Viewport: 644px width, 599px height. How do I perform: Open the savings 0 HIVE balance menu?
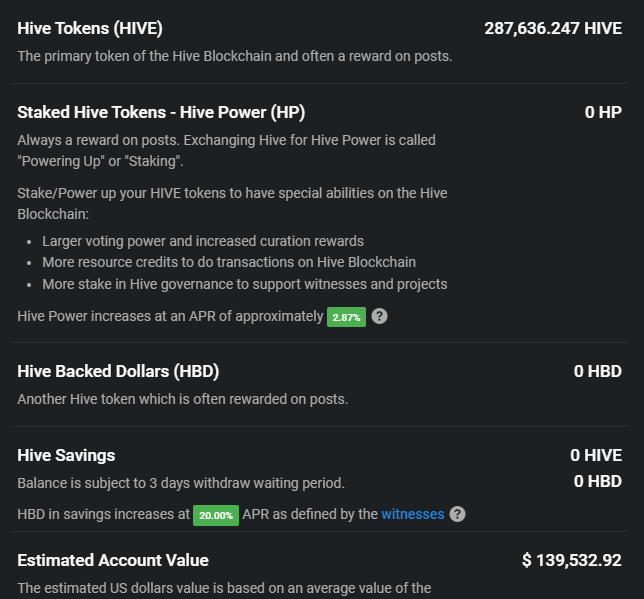click(596, 455)
